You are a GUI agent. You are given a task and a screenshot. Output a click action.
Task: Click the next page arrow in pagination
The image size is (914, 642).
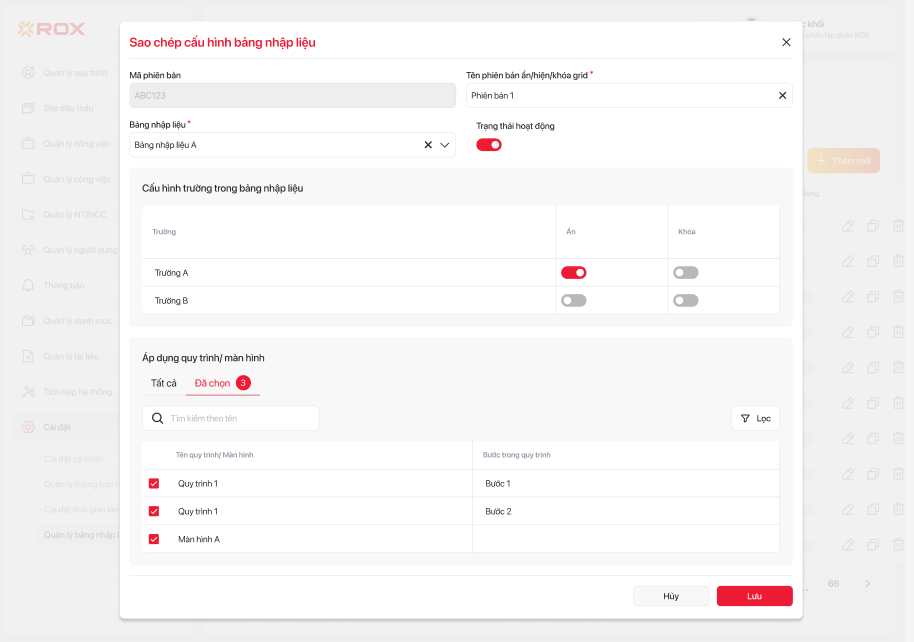coord(867,583)
